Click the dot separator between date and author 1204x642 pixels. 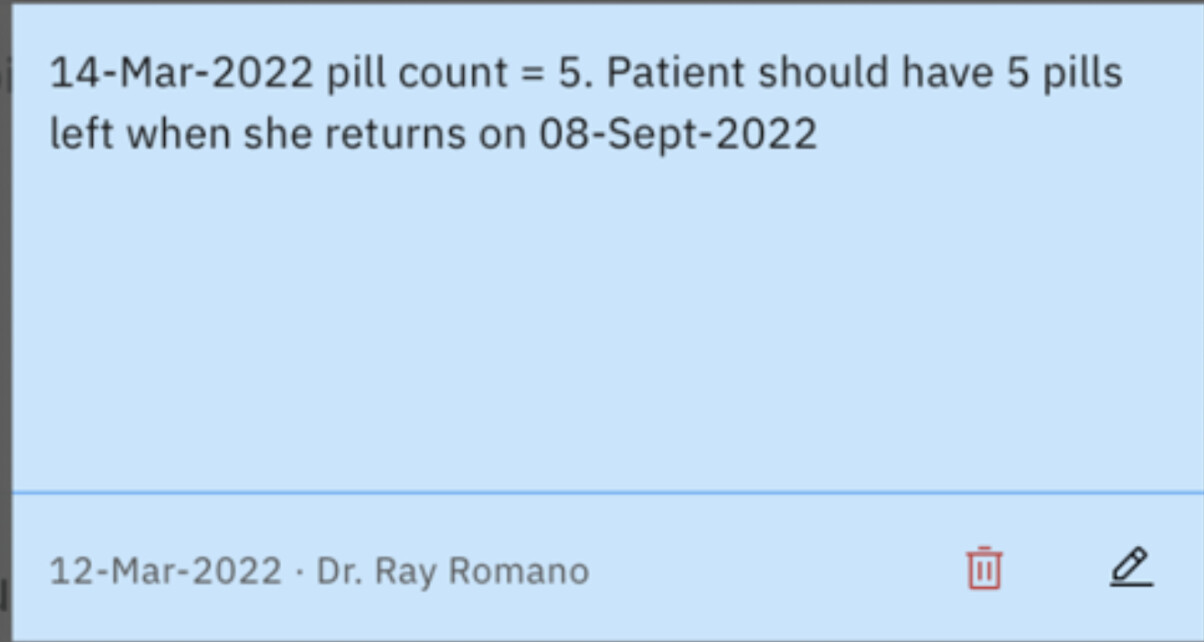[x=299, y=572]
